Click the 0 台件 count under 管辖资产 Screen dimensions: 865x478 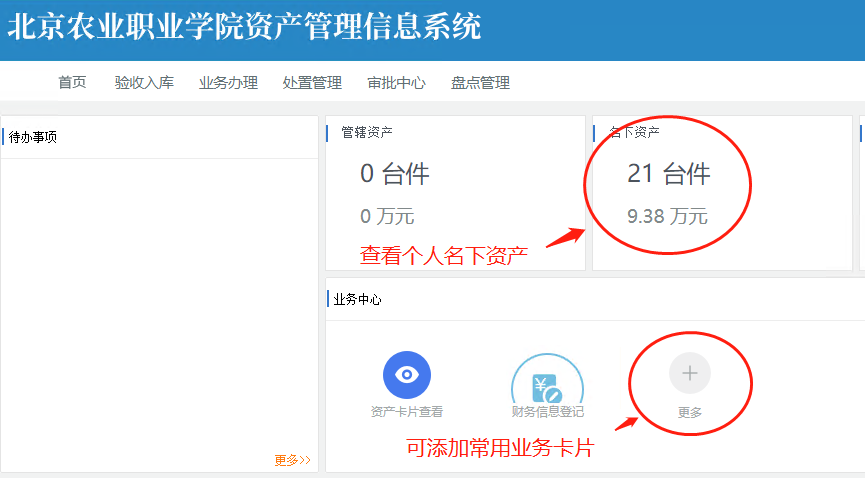394,174
